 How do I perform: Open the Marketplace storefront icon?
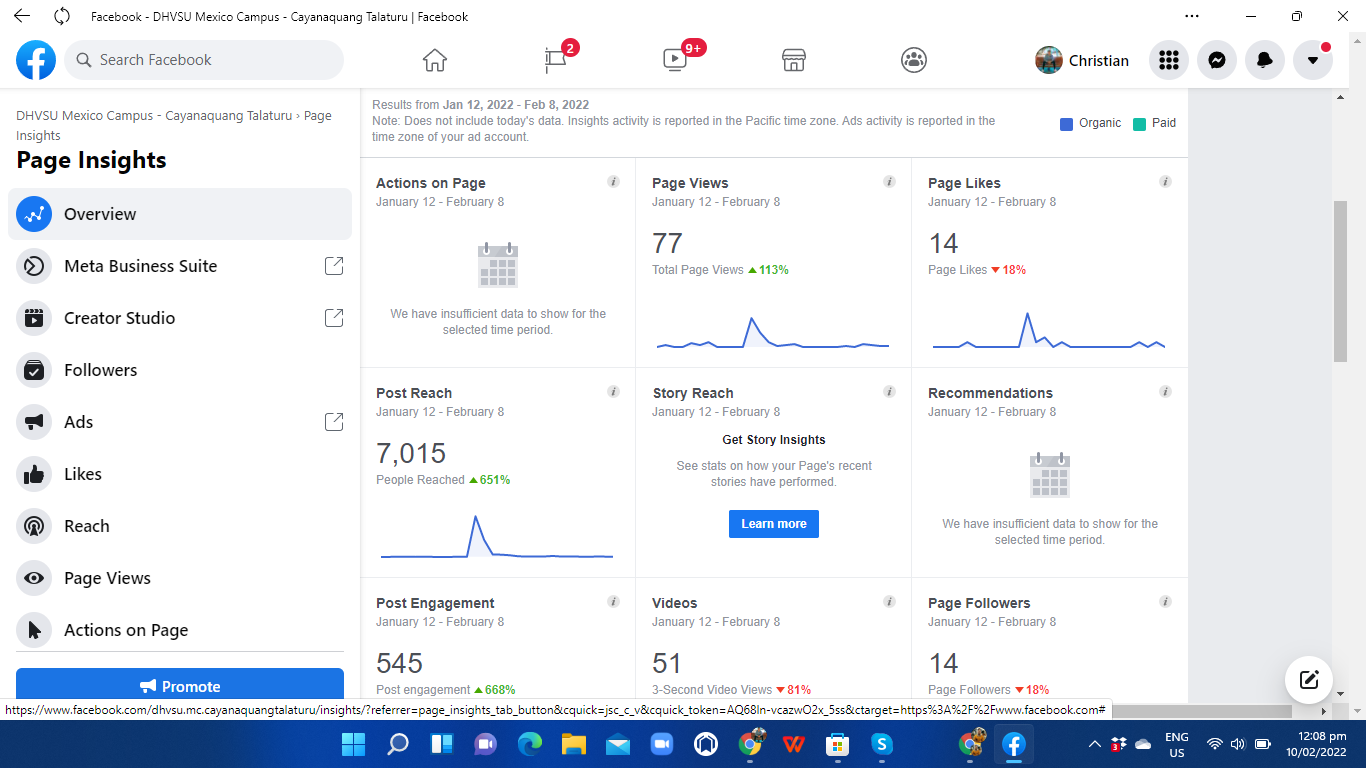794,60
